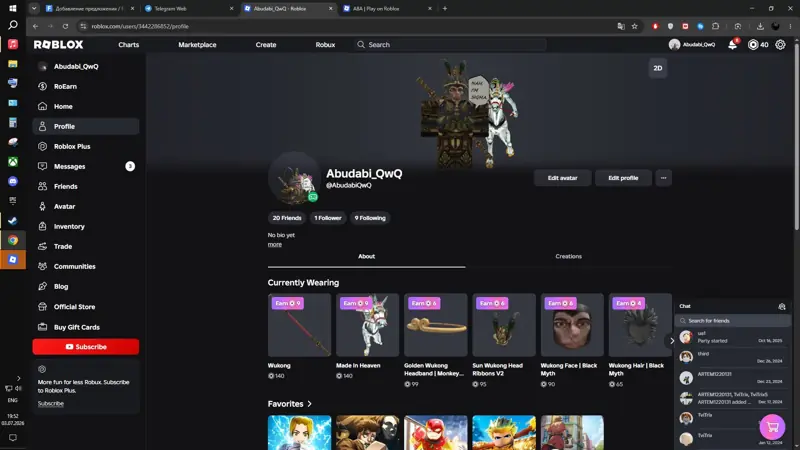The height and width of the screenshot is (450, 800).
Task: Switch to ABA Play on Roblox tab
Action: [388, 9]
